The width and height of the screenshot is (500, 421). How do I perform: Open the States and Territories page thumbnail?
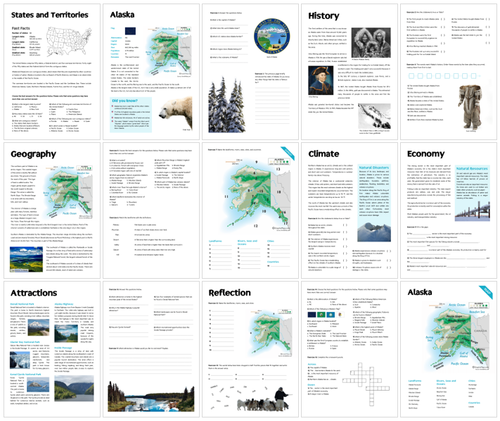pos(52,71)
